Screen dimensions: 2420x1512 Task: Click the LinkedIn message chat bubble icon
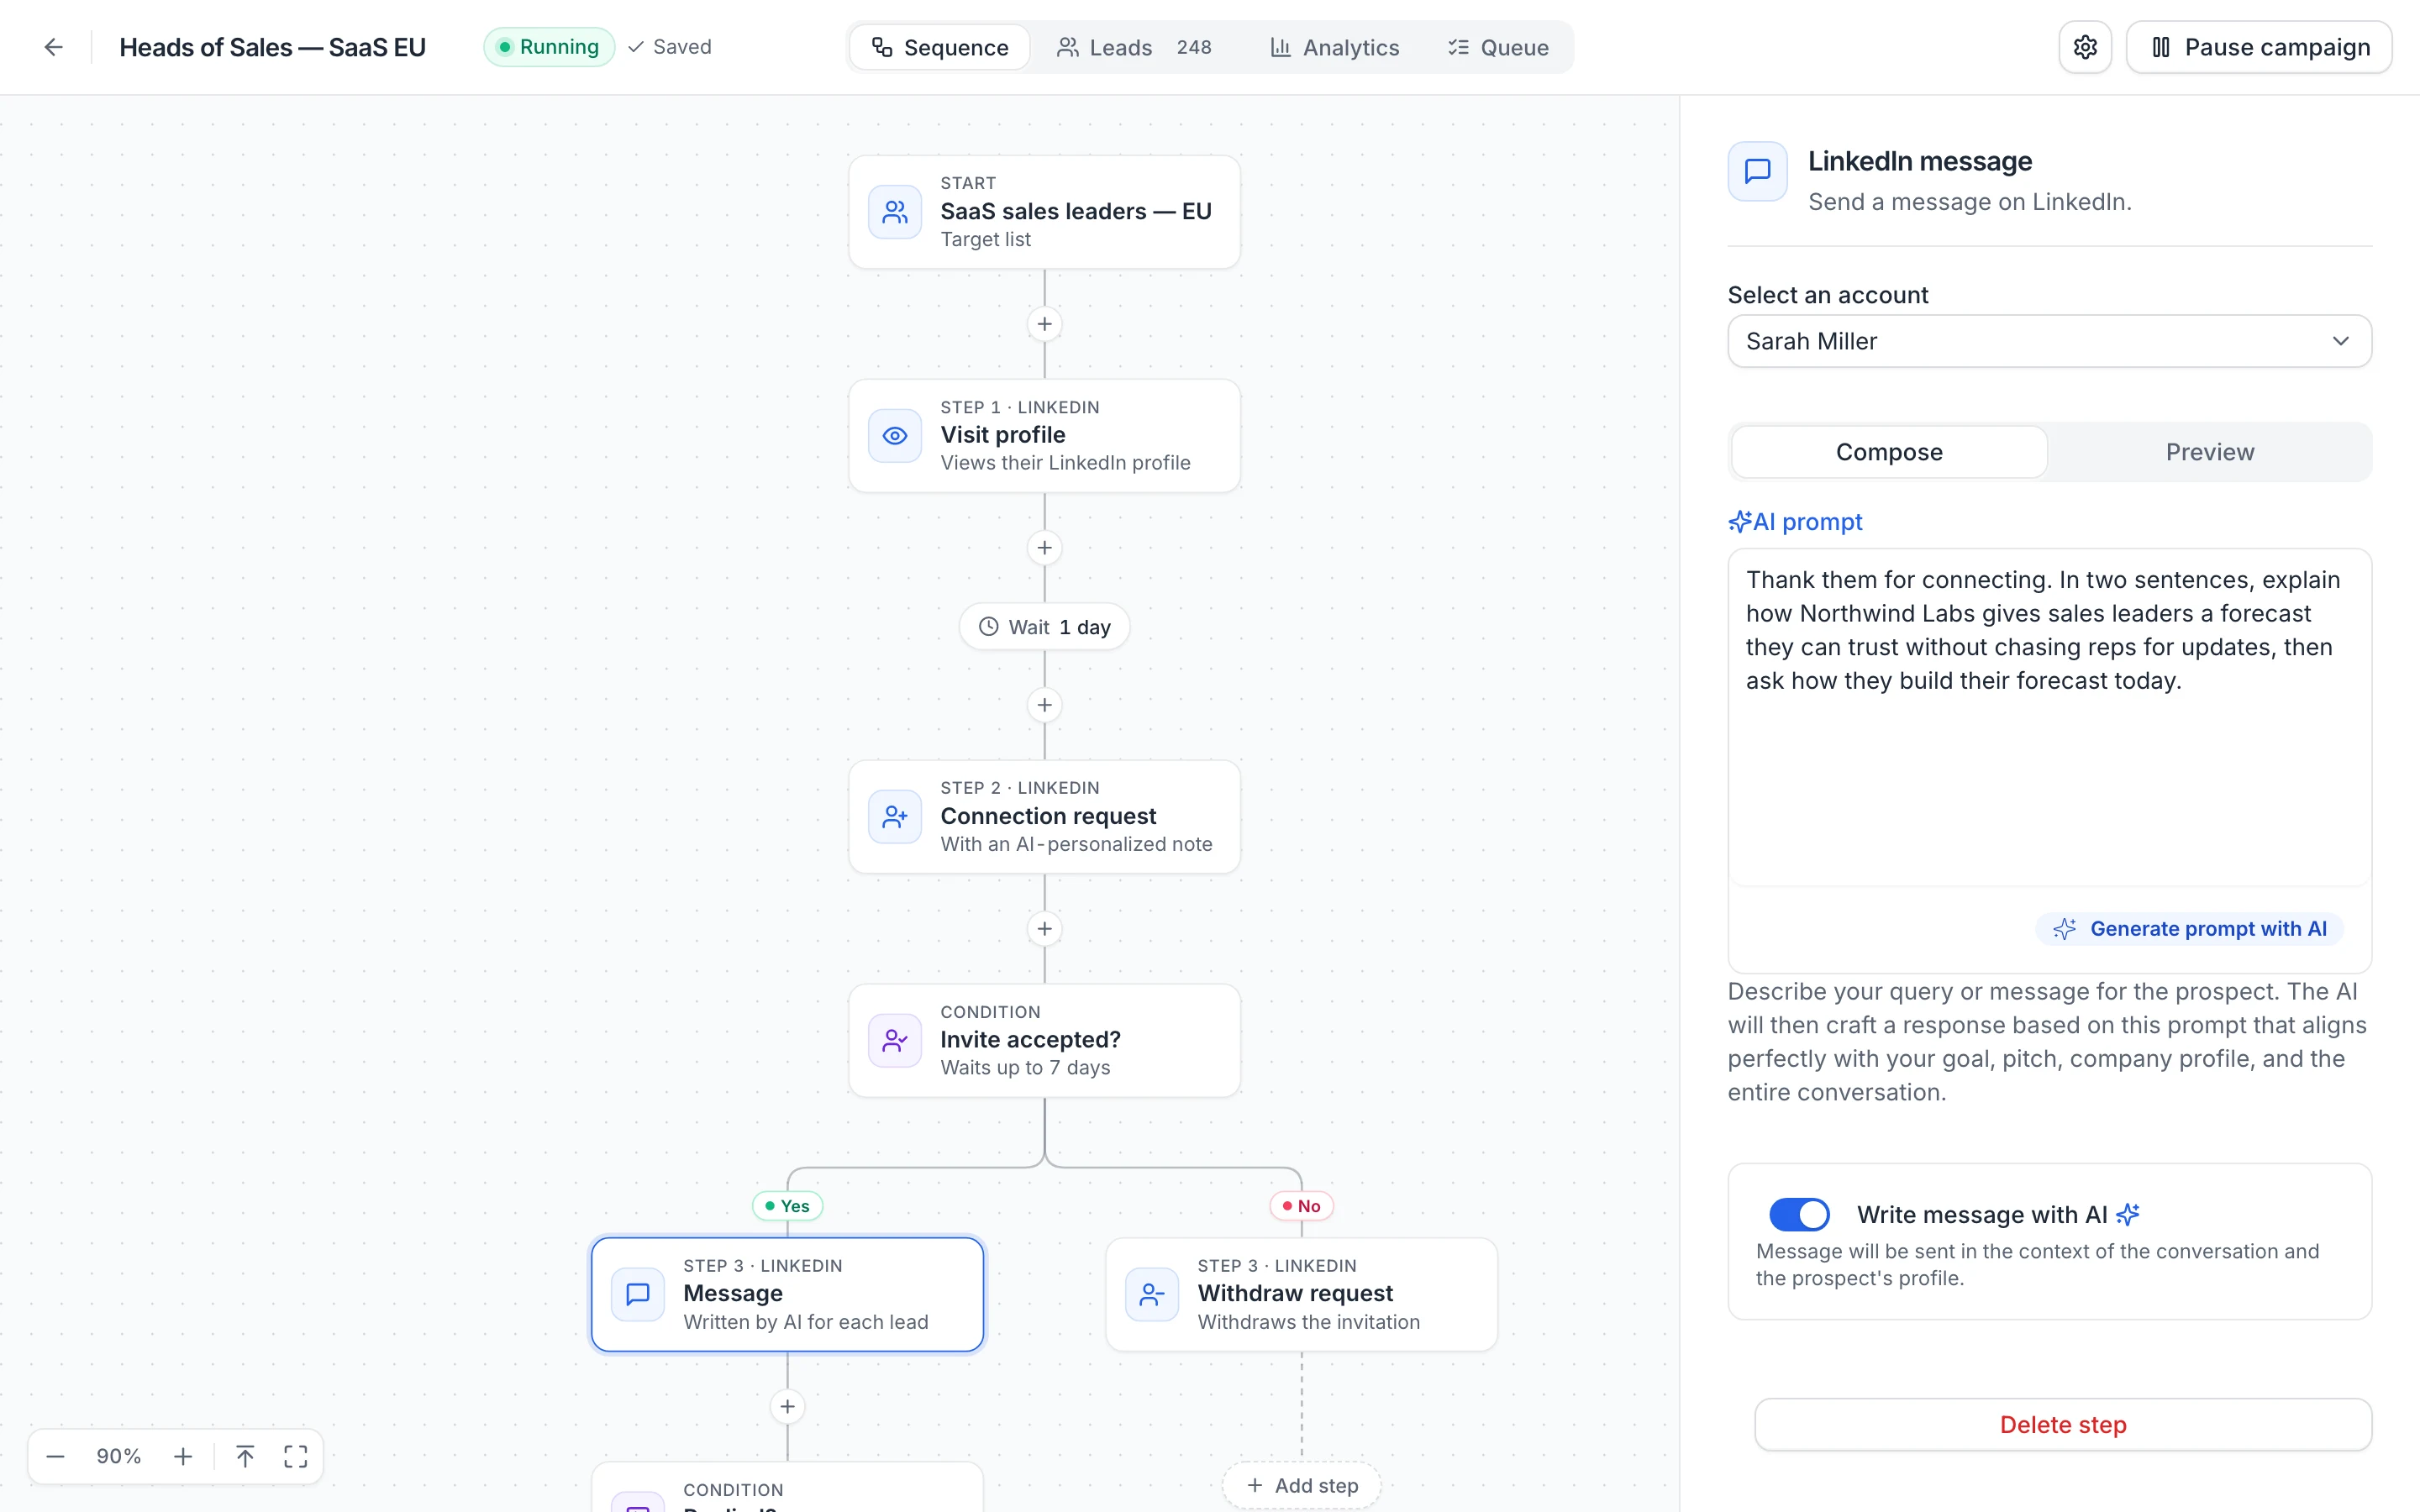click(1757, 171)
